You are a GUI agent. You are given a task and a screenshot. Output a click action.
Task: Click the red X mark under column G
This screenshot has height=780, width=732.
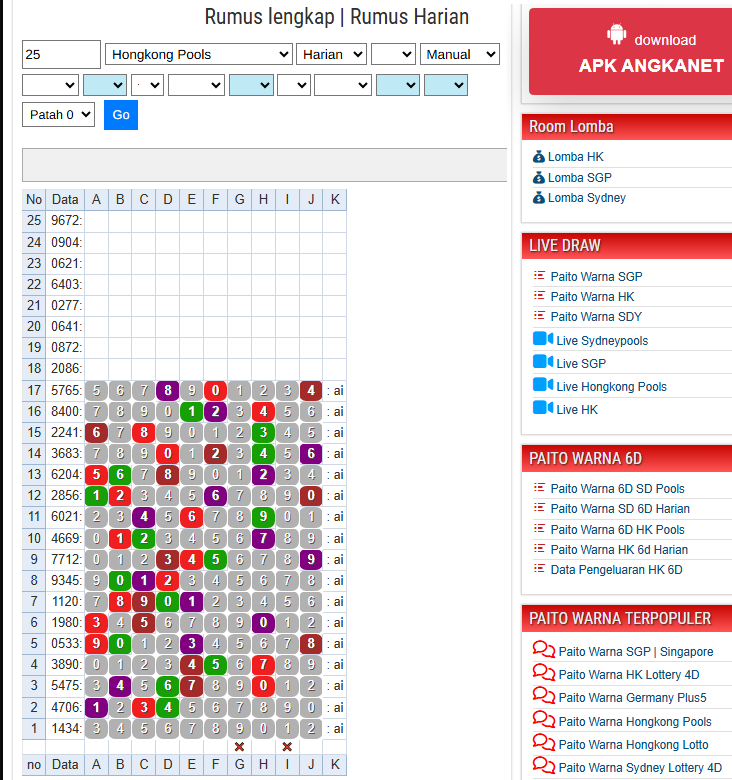point(239,746)
